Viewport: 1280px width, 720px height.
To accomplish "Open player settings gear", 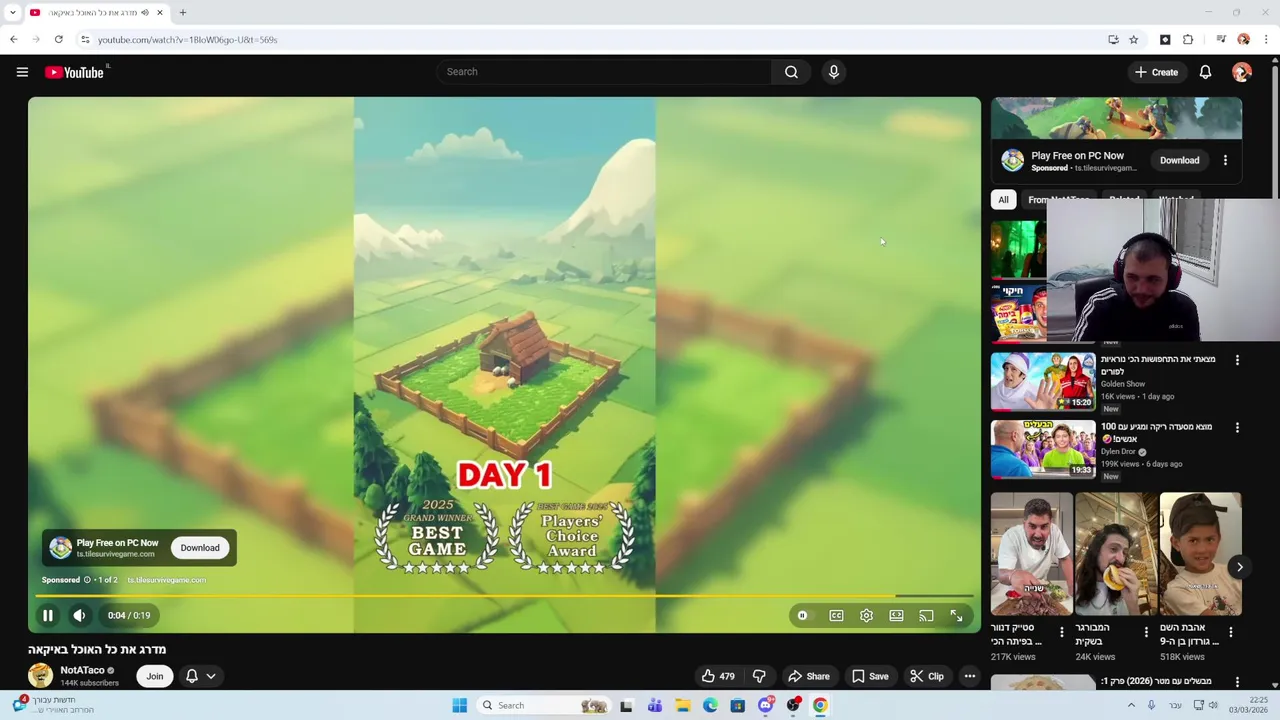I will (866, 615).
